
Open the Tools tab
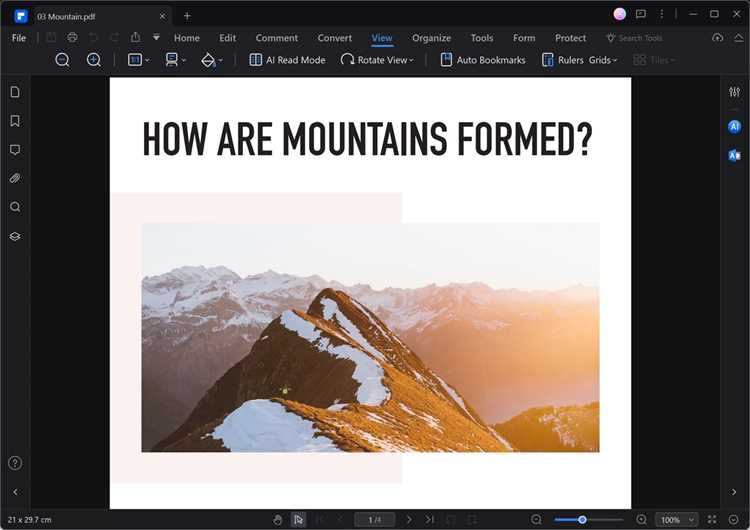482,38
